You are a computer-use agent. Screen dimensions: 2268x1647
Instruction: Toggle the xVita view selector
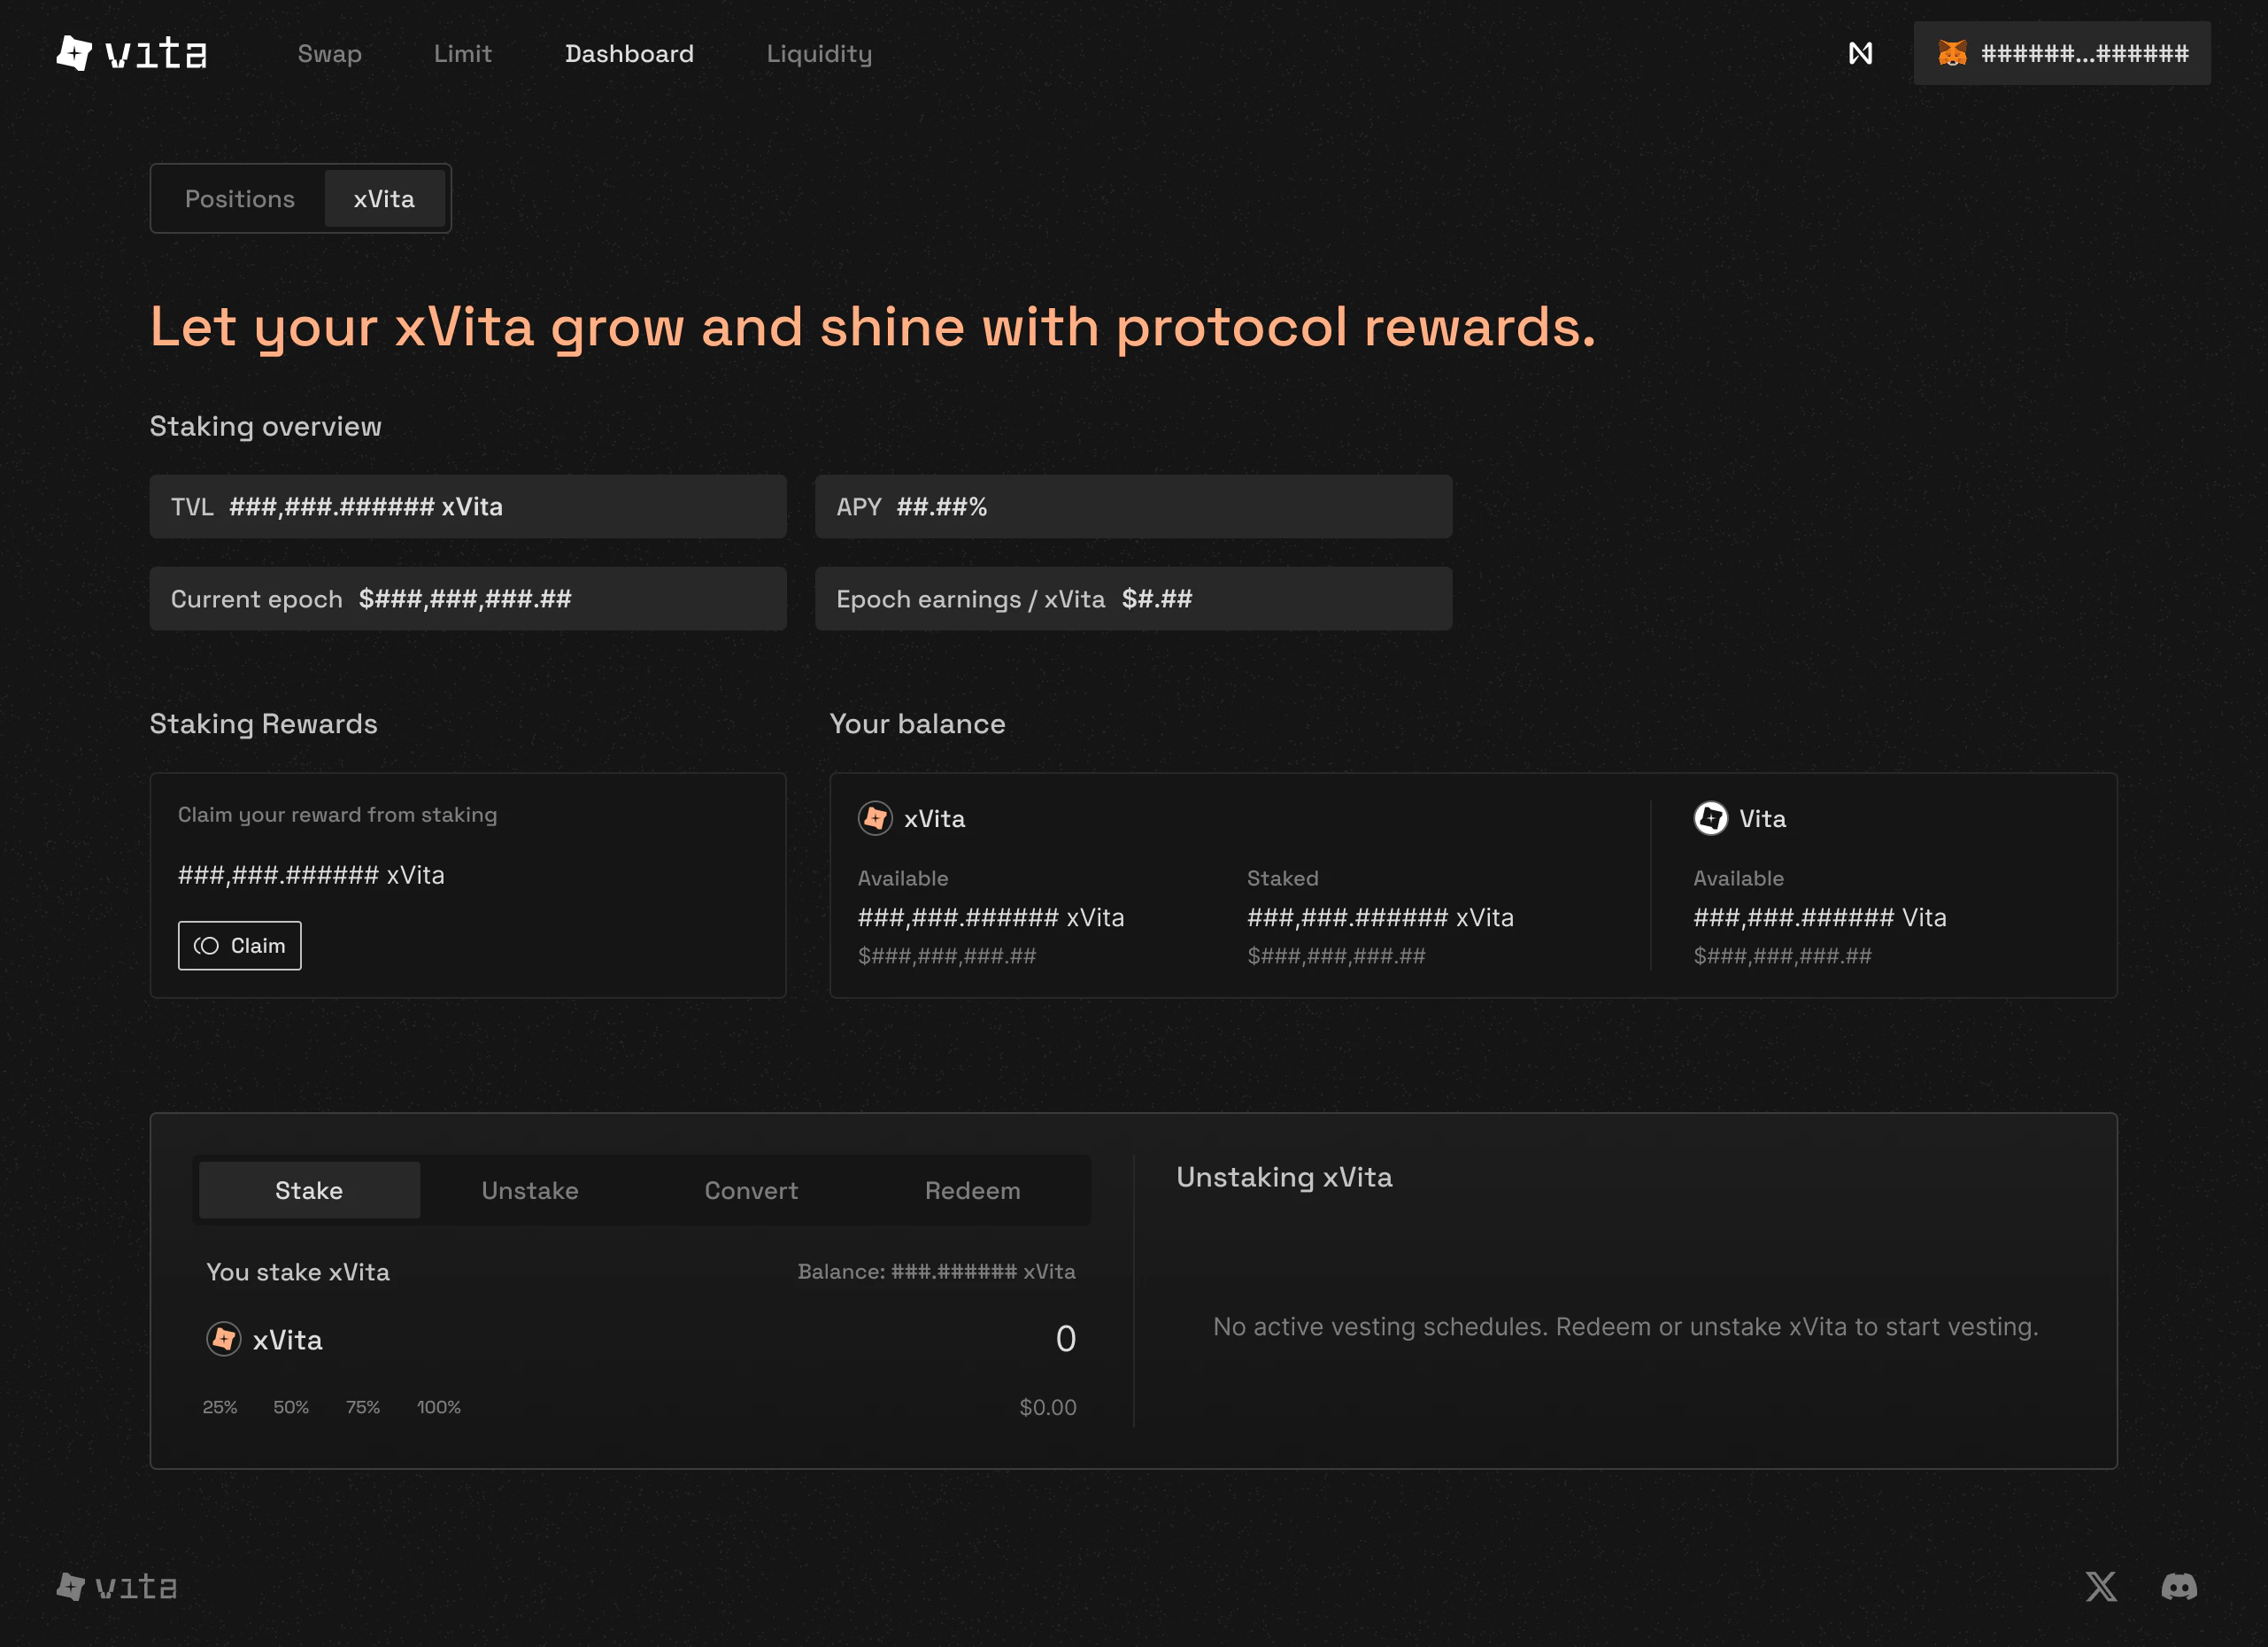pos(384,198)
